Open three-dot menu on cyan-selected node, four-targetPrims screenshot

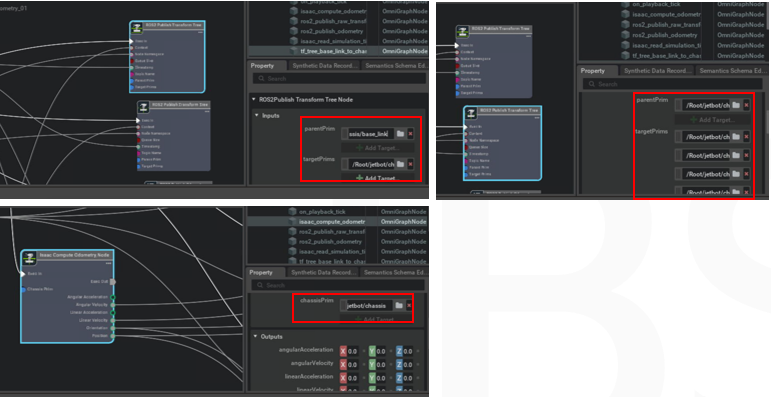[536, 118]
